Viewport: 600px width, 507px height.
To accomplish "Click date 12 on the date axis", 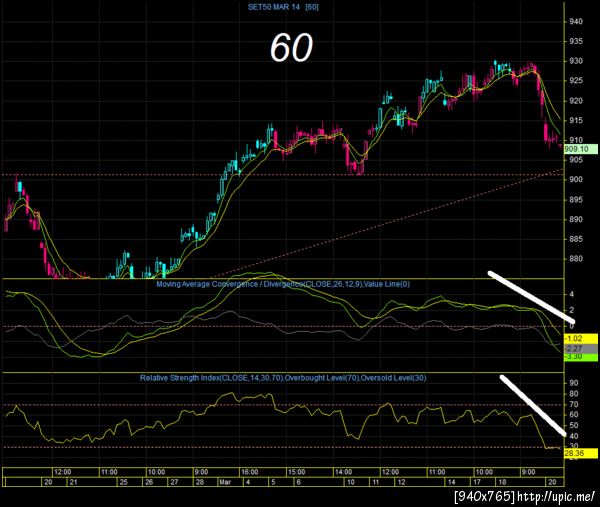I will click(401, 482).
